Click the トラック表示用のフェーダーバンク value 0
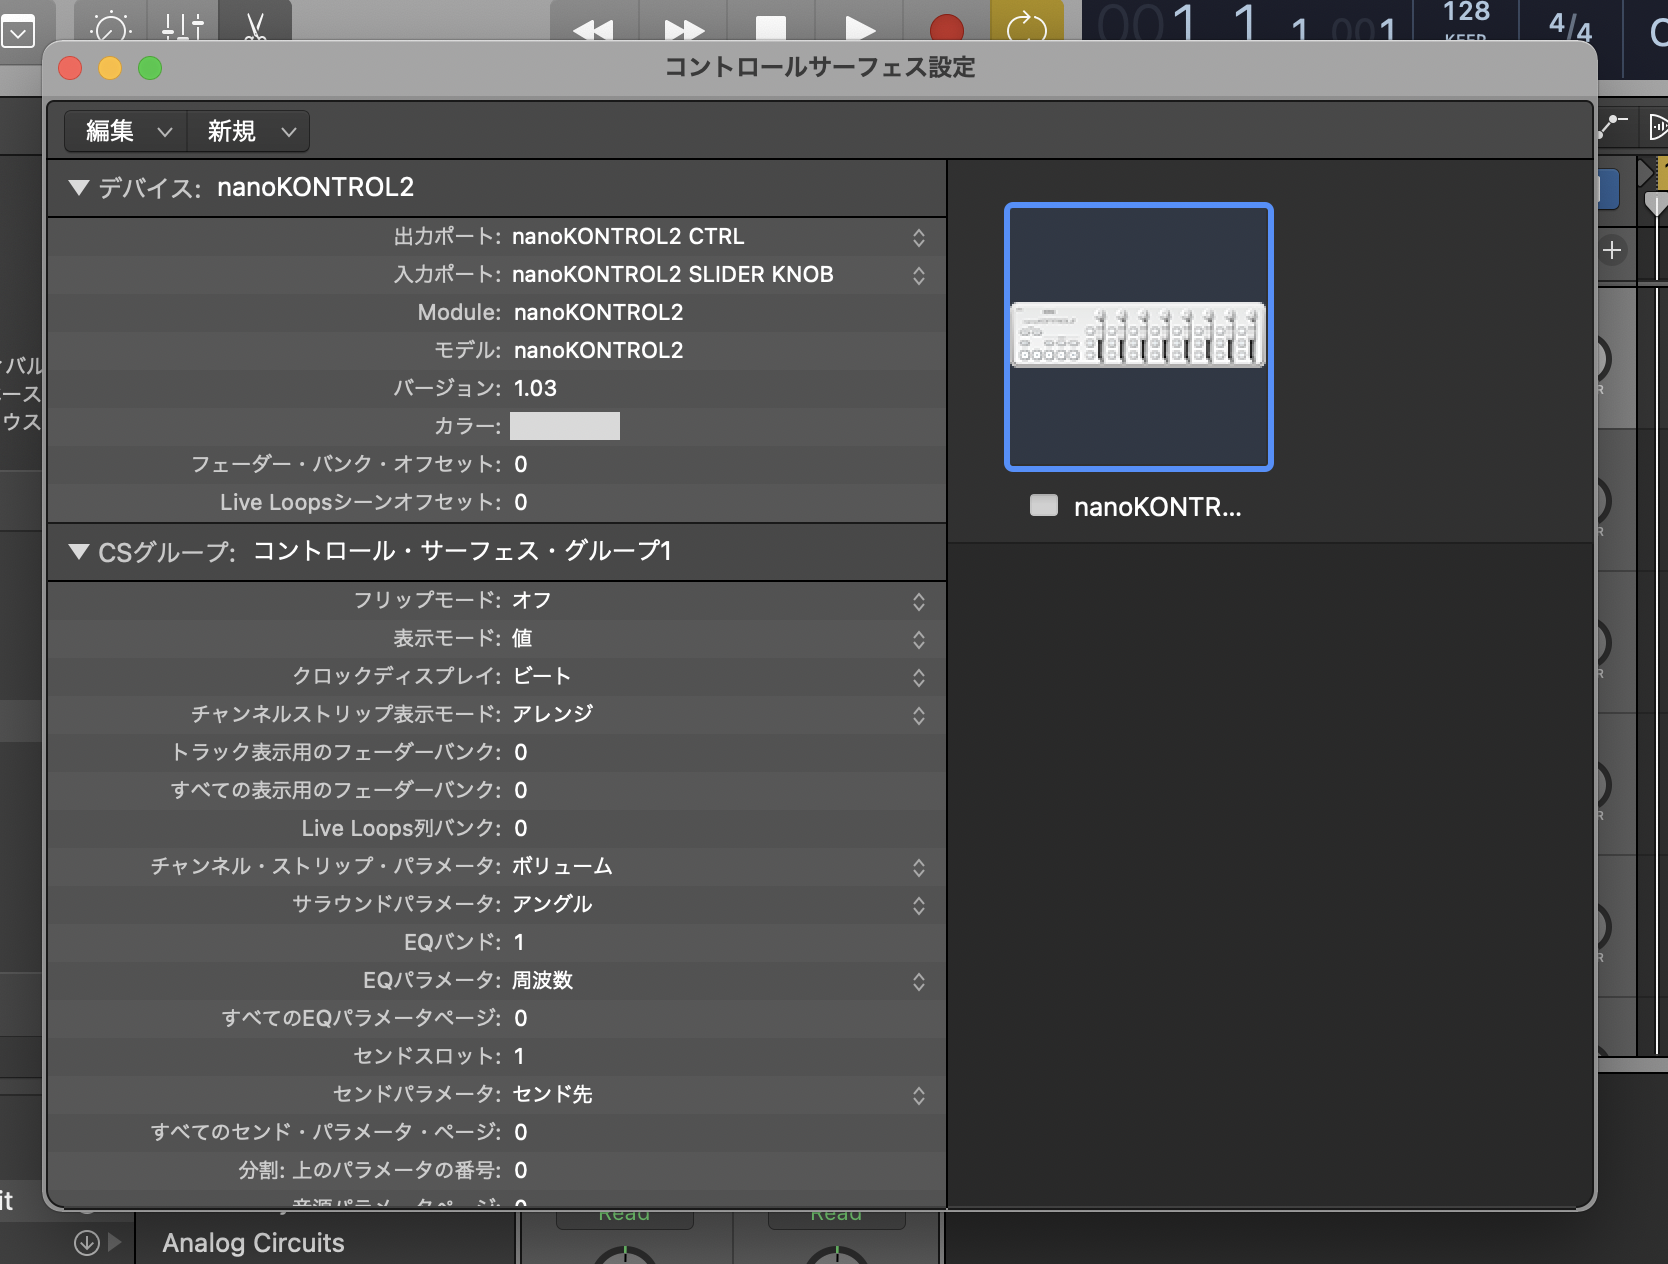Image resolution: width=1668 pixels, height=1264 pixels. pyautogui.click(x=520, y=752)
